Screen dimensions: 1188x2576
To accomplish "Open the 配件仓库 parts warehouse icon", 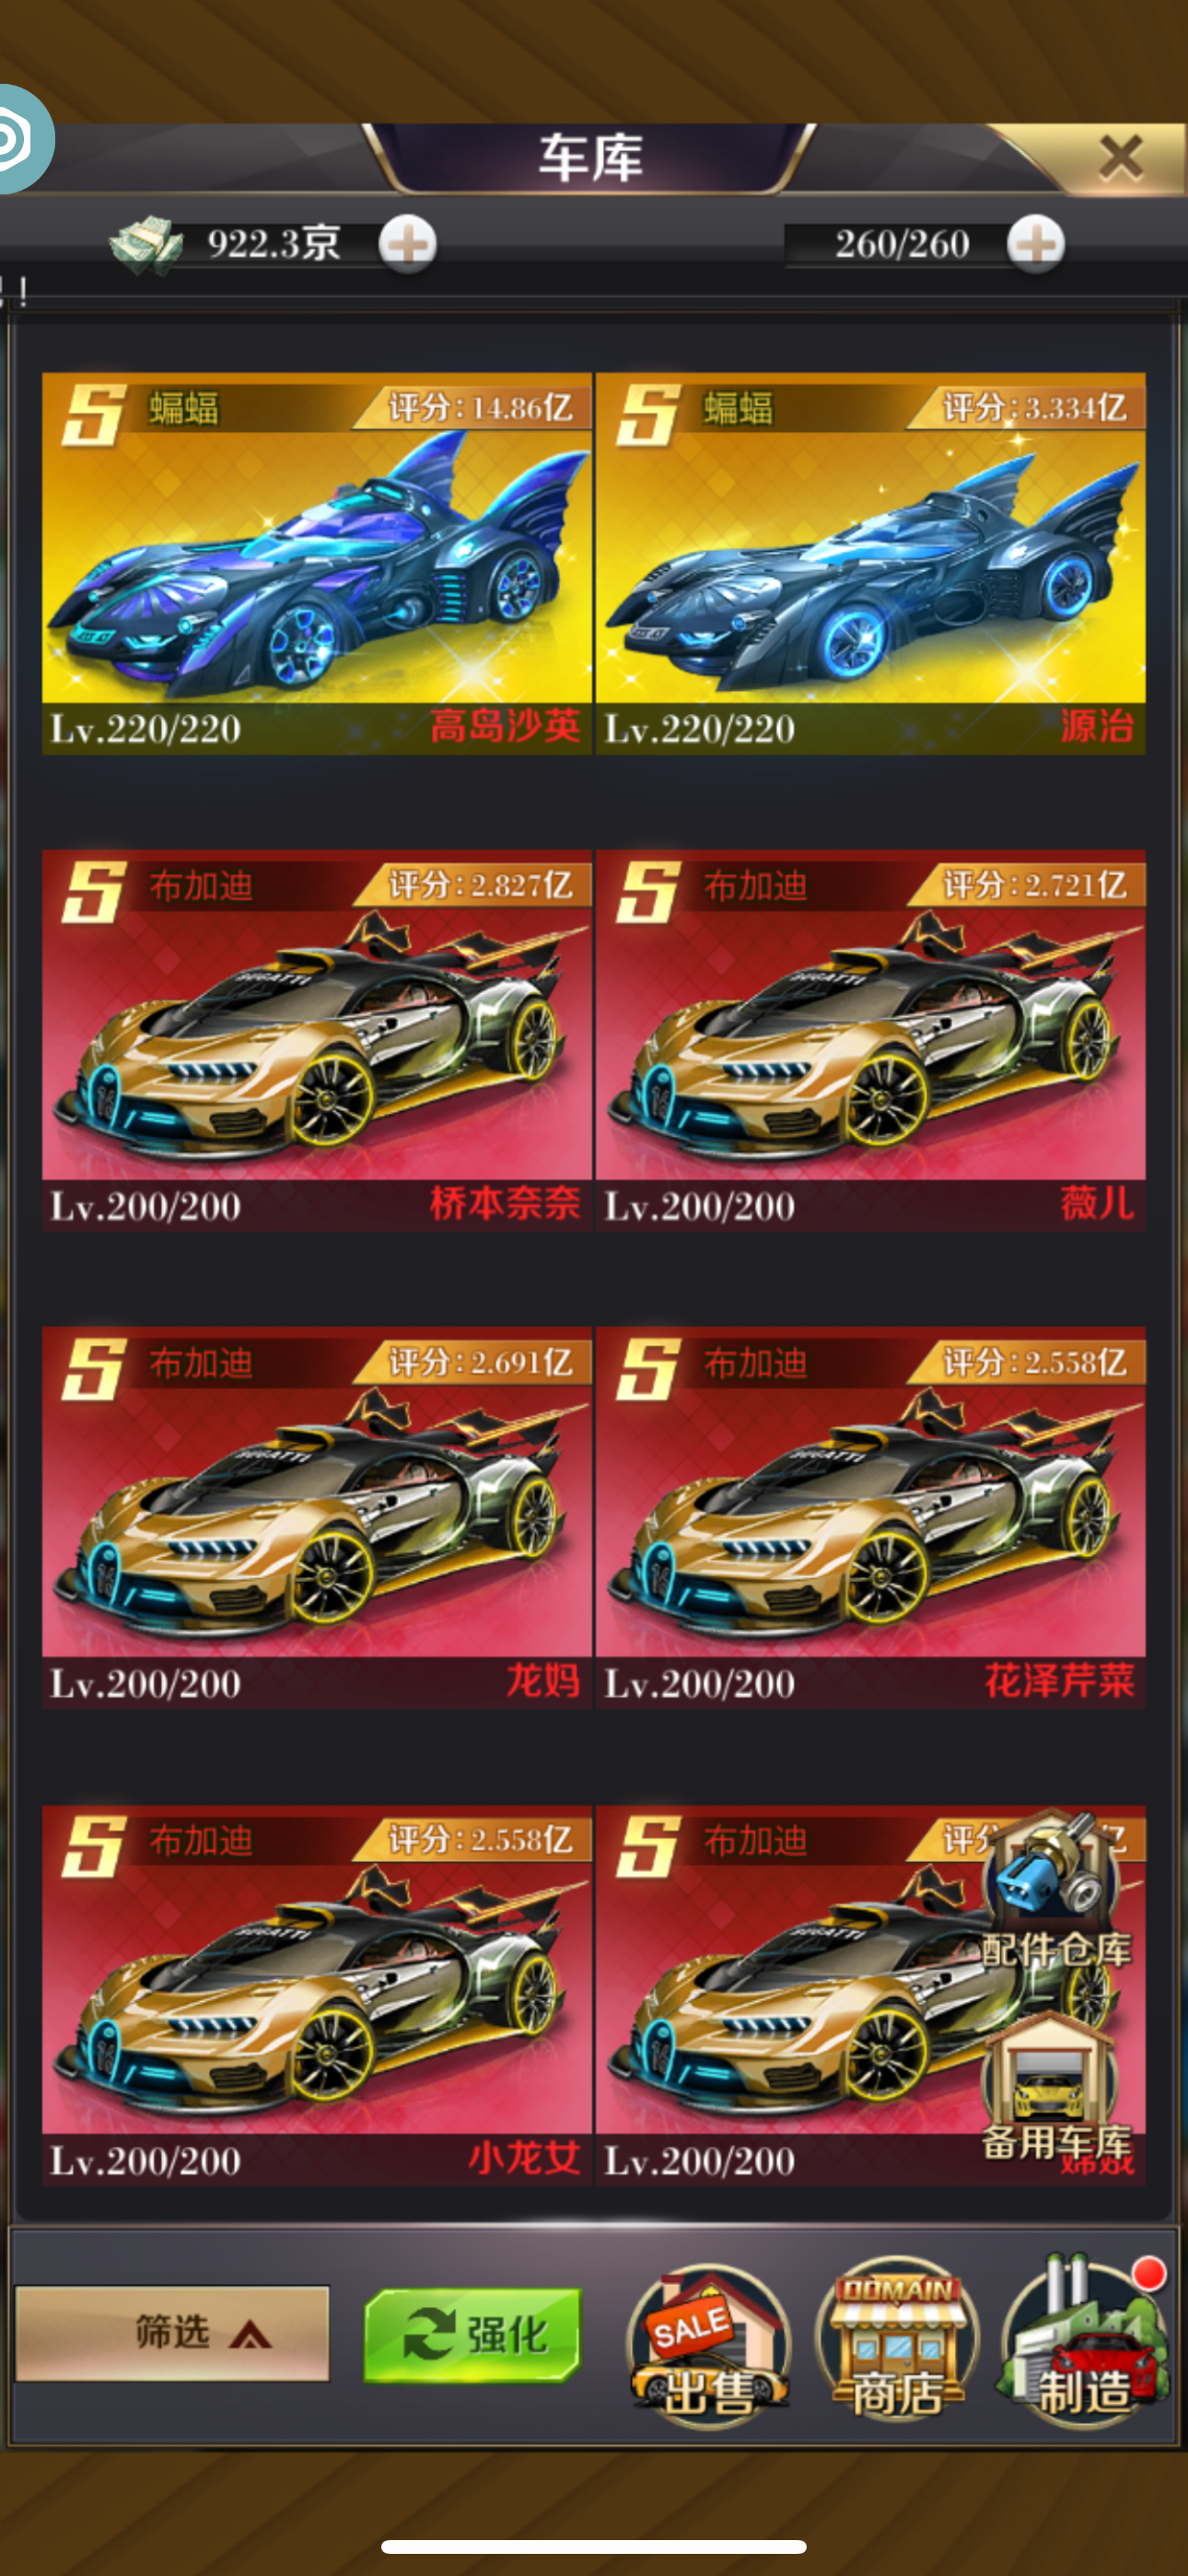I will pyautogui.click(x=1055, y=1888).
